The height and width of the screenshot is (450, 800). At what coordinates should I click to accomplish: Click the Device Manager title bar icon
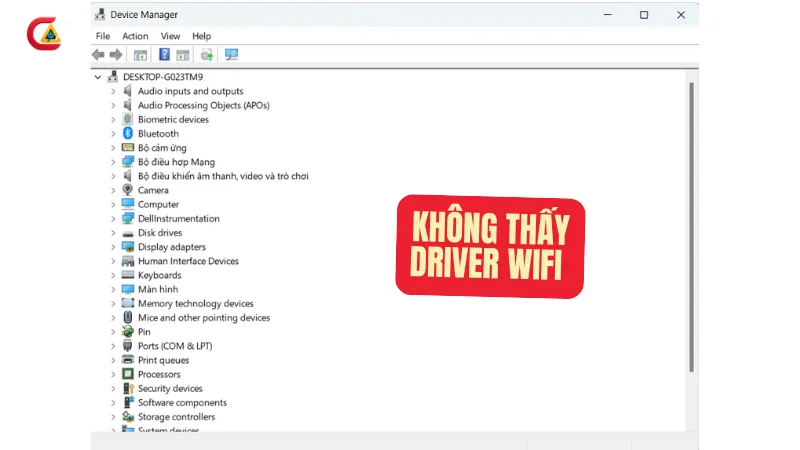click(x=100, y=14)
